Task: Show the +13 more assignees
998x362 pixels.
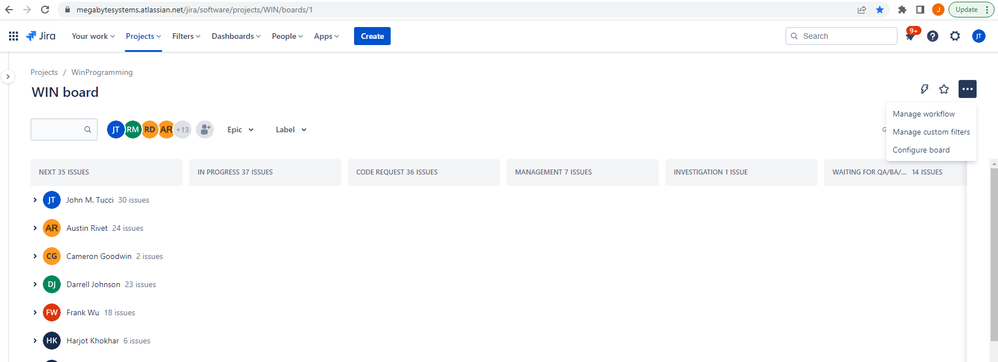Action: click(183, 129)
